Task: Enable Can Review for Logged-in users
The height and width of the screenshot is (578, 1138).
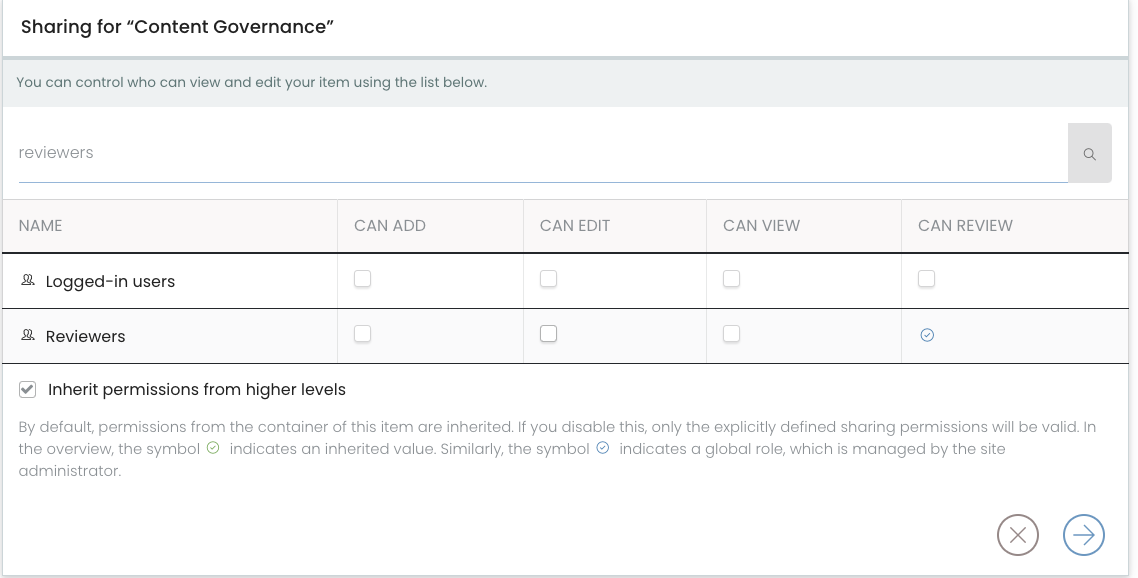Action: [927, 279]
